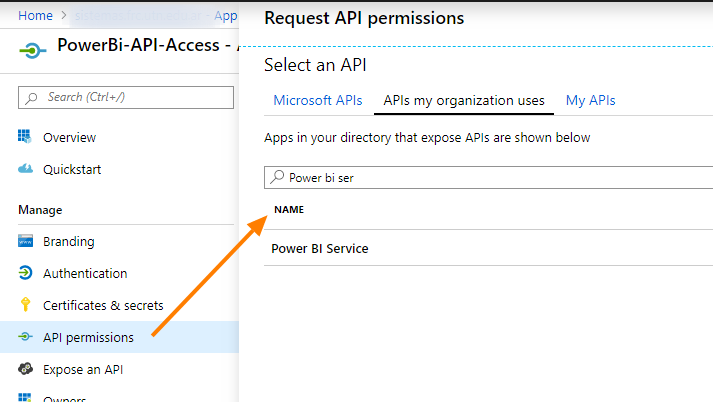Viewport: 713px width, 402px height.
Task: Select API permissions in the sidebar
Action: (x=119, y=337)
